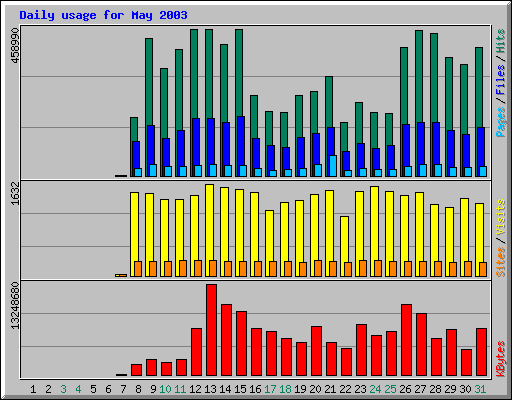The height and width of the screenshot is (400, 512).
Task: Select the orange sites bar for day 31
Action: point(483,269)
